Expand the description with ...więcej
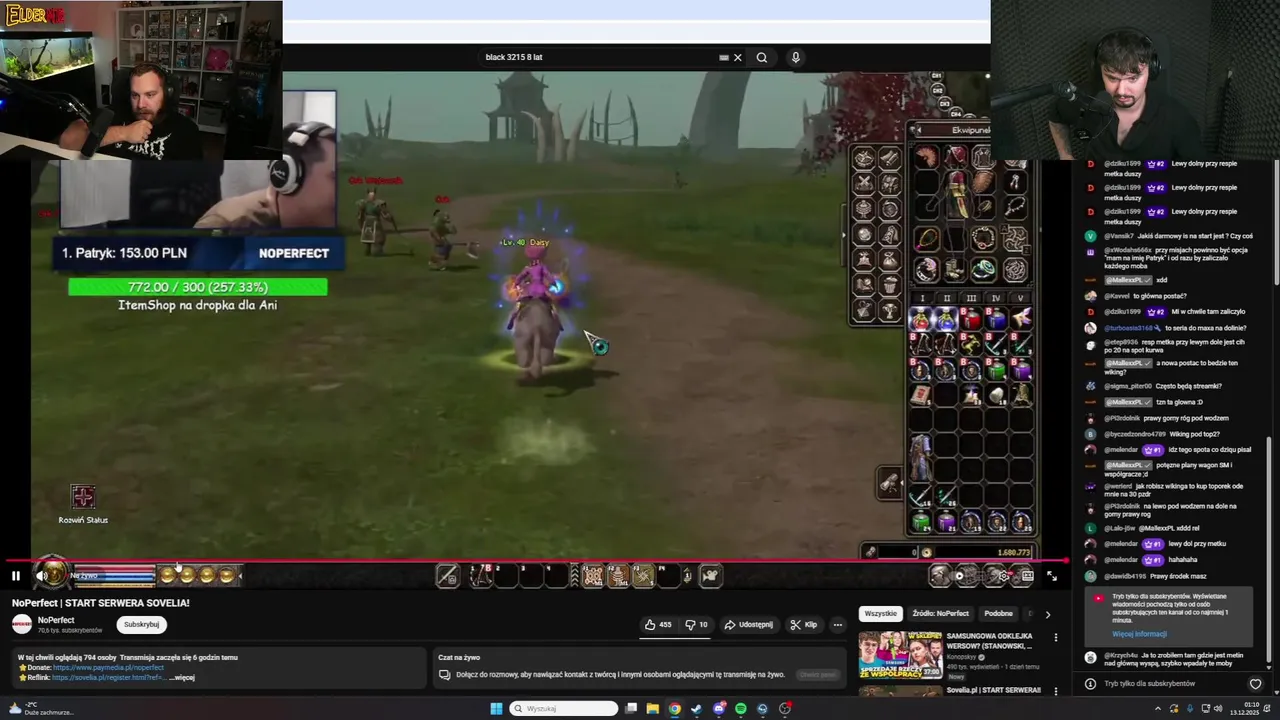Screen dimensions: 1280x720 coord(183,677)
